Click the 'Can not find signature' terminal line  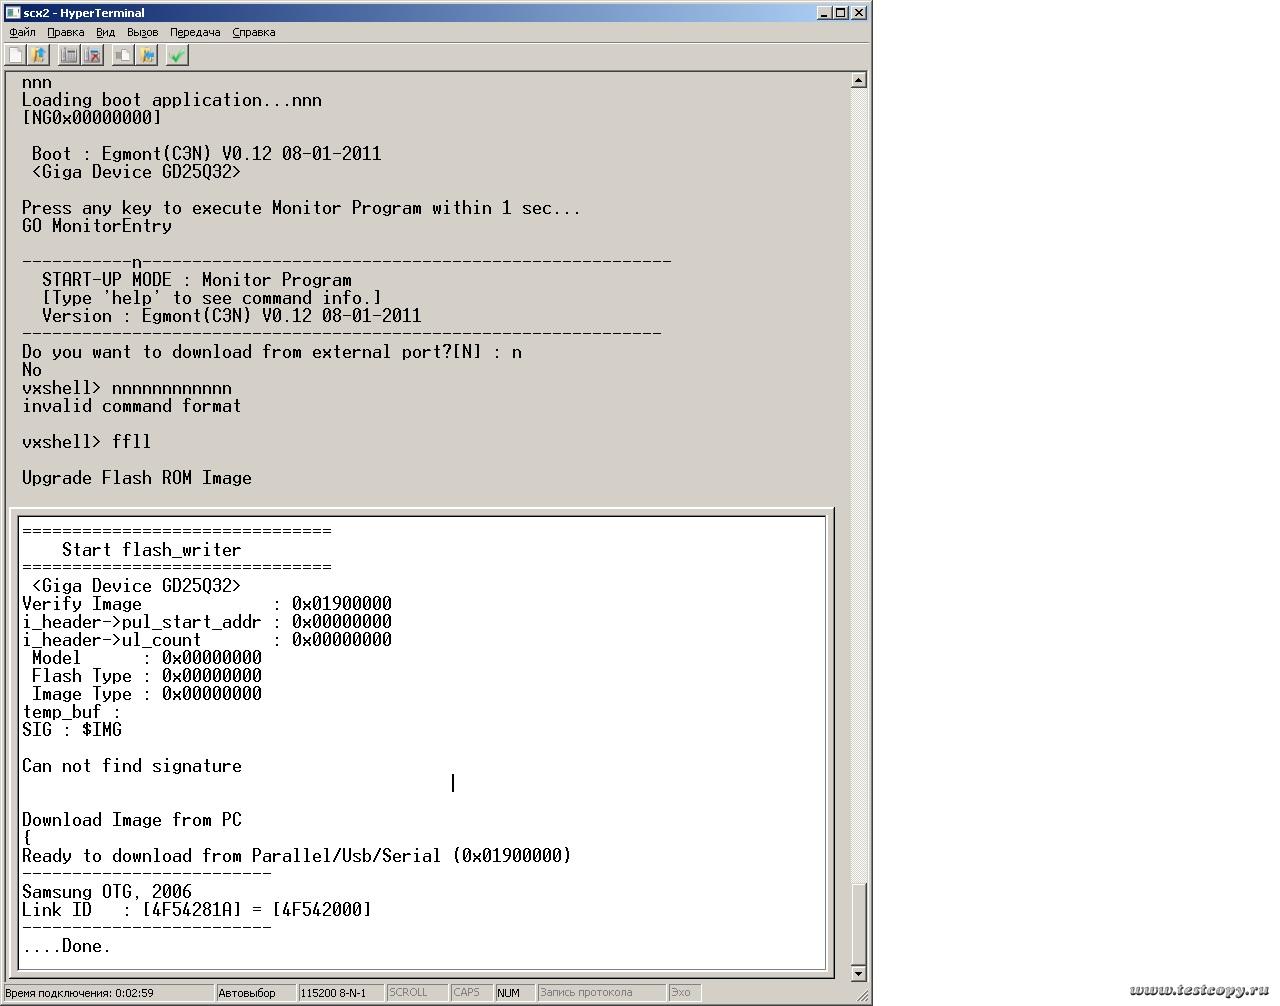tap(132, 766)
